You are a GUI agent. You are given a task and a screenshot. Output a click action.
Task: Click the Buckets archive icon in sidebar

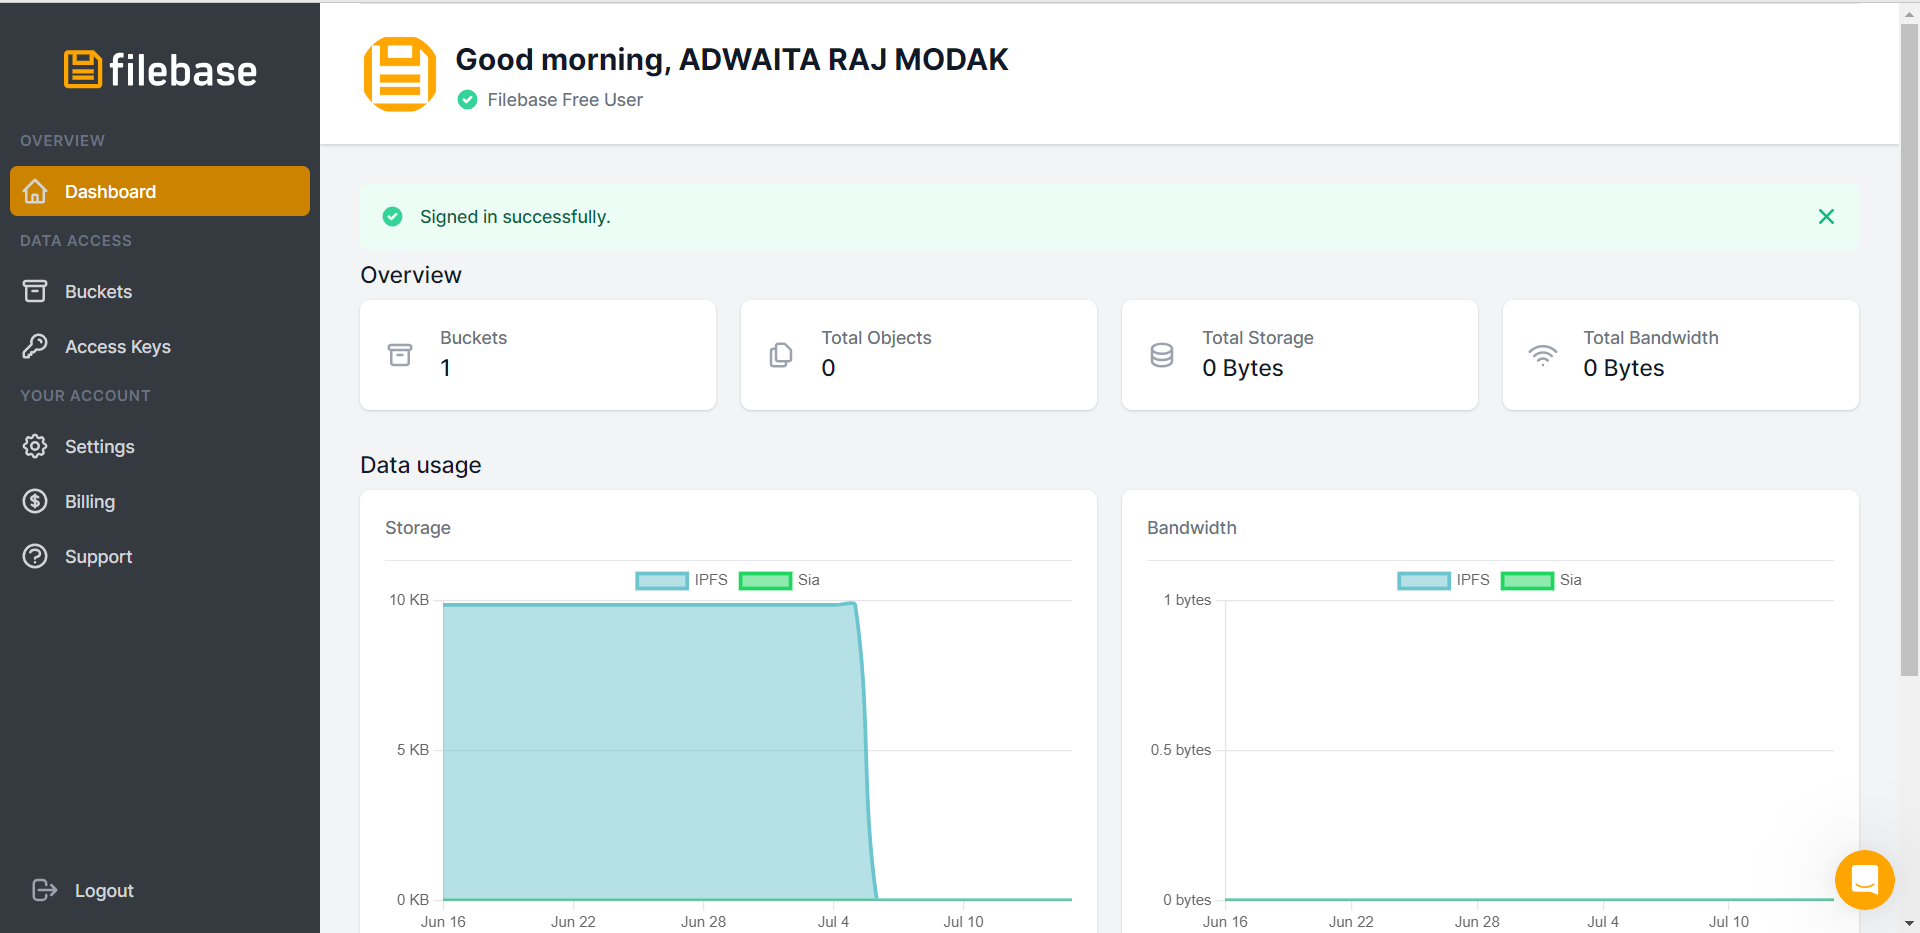tap(35, 291)
